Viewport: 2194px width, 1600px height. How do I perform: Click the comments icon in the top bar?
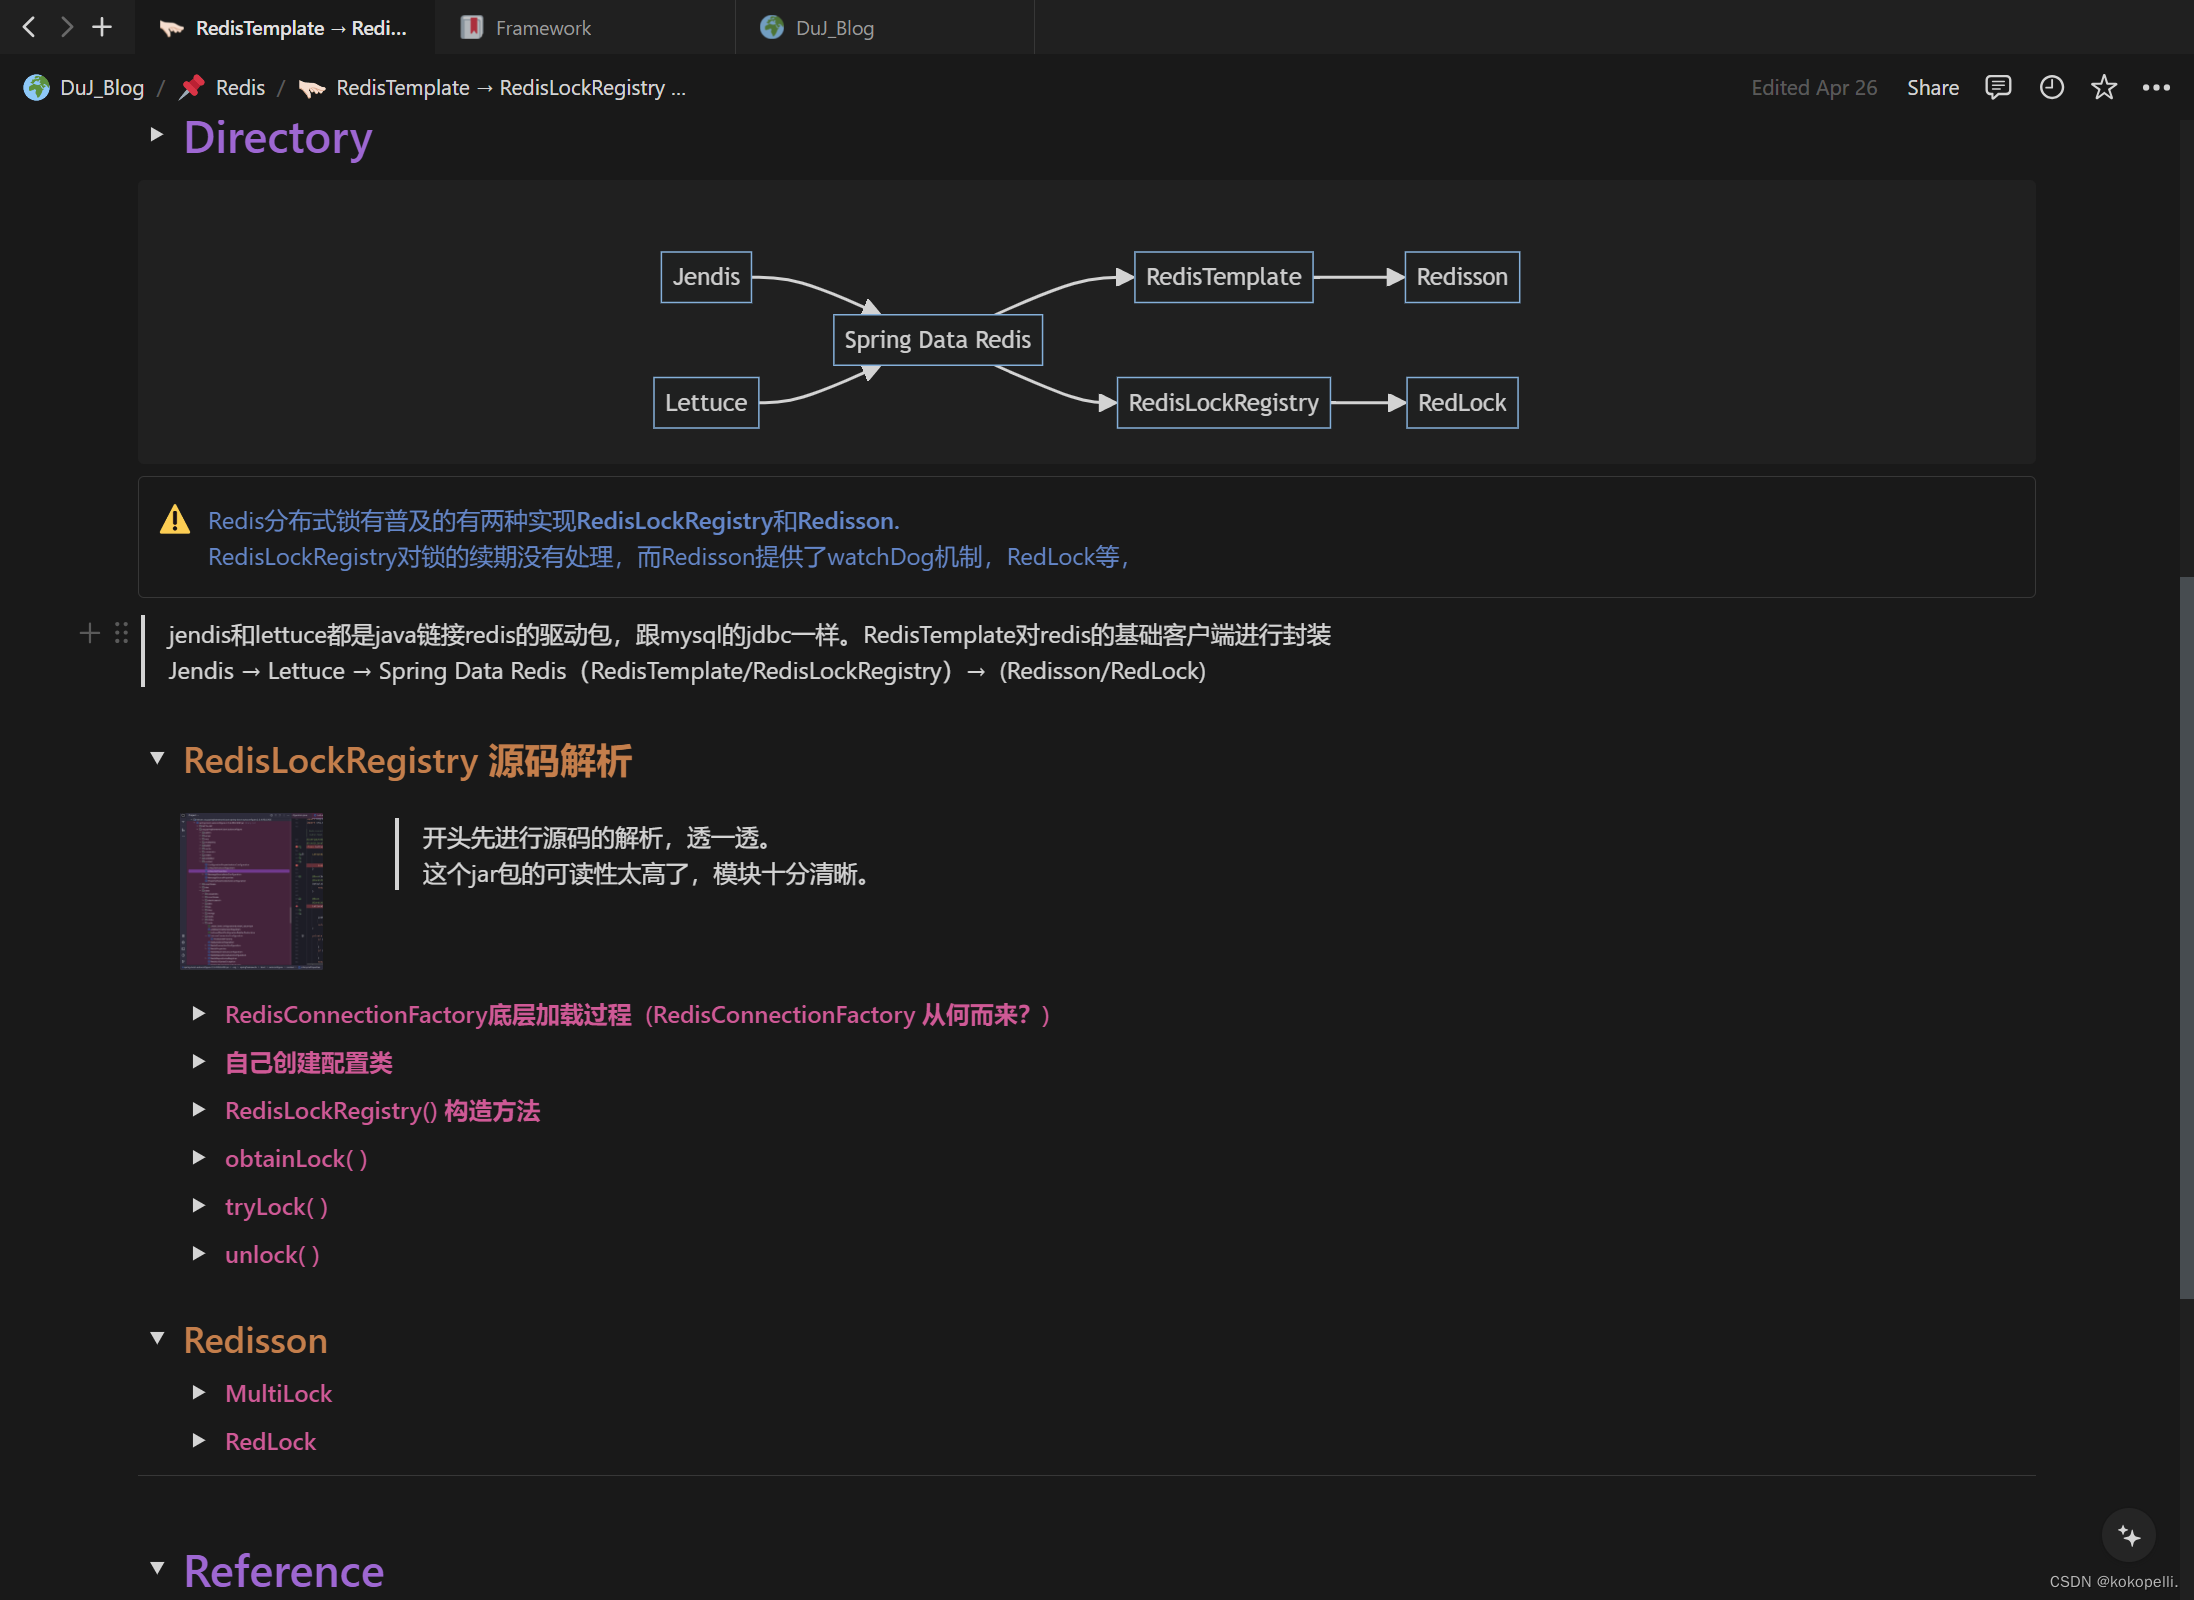point(1997,88)
